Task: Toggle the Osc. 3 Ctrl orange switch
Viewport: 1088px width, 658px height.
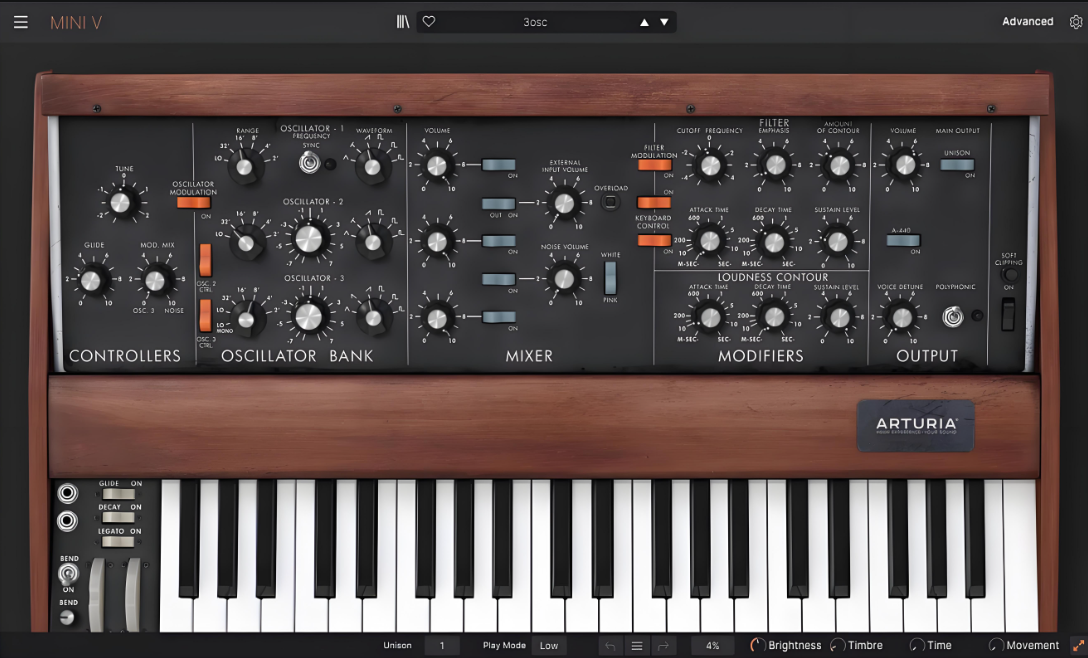Action: coord(205,316)
